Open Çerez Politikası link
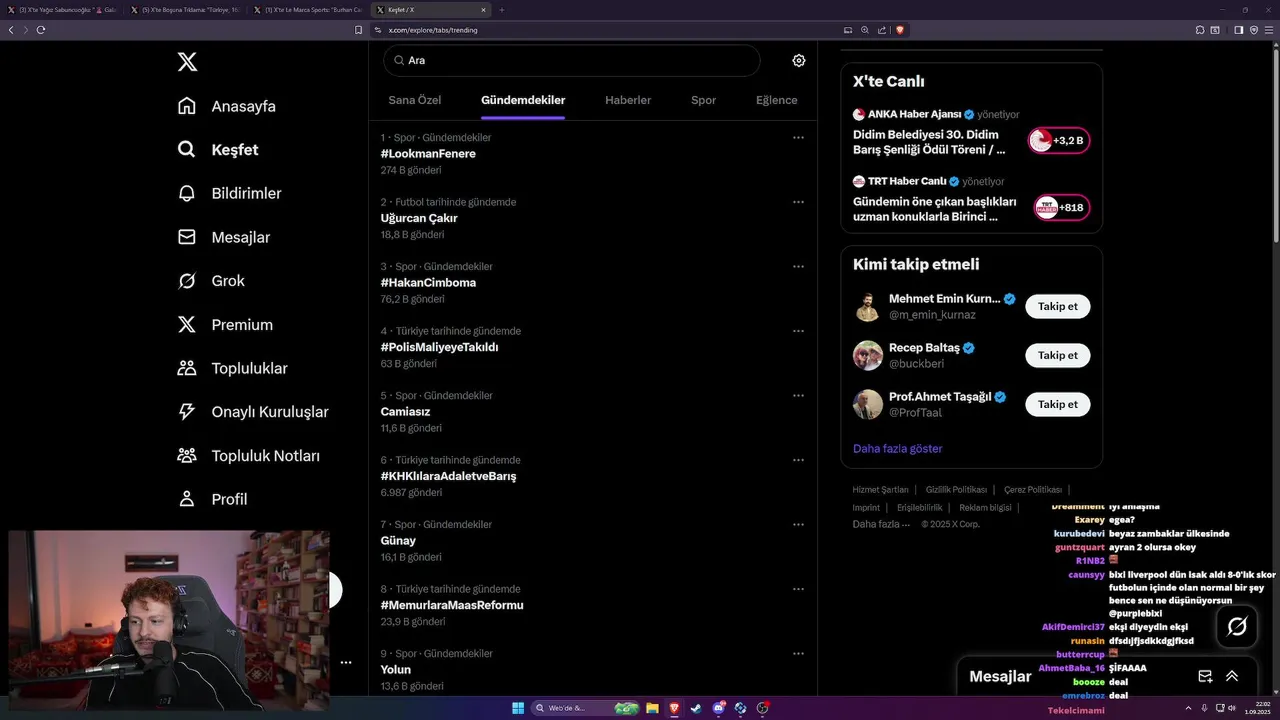1280x720 pixels. (x=1033, y=490)
